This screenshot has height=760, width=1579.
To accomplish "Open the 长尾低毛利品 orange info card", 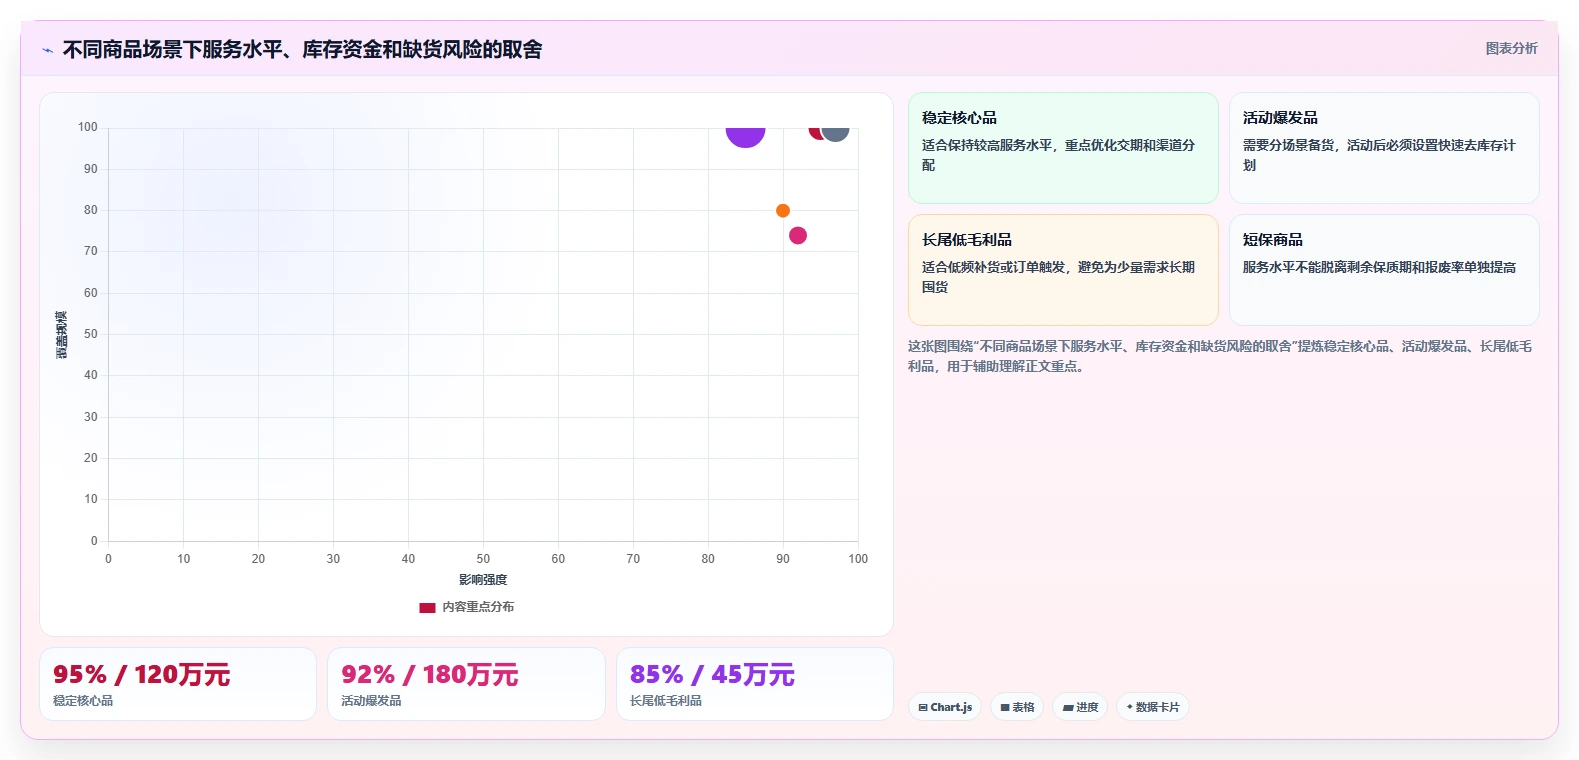I will [x=1063, y=270].
